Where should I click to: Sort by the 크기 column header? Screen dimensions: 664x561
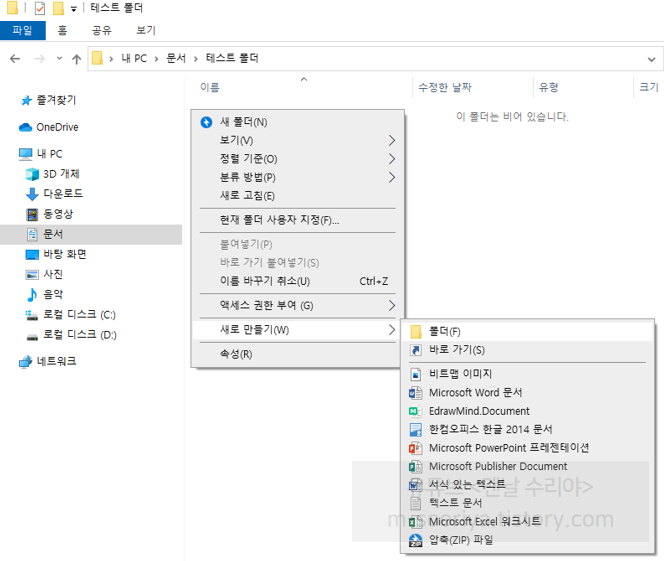[649, 88]
